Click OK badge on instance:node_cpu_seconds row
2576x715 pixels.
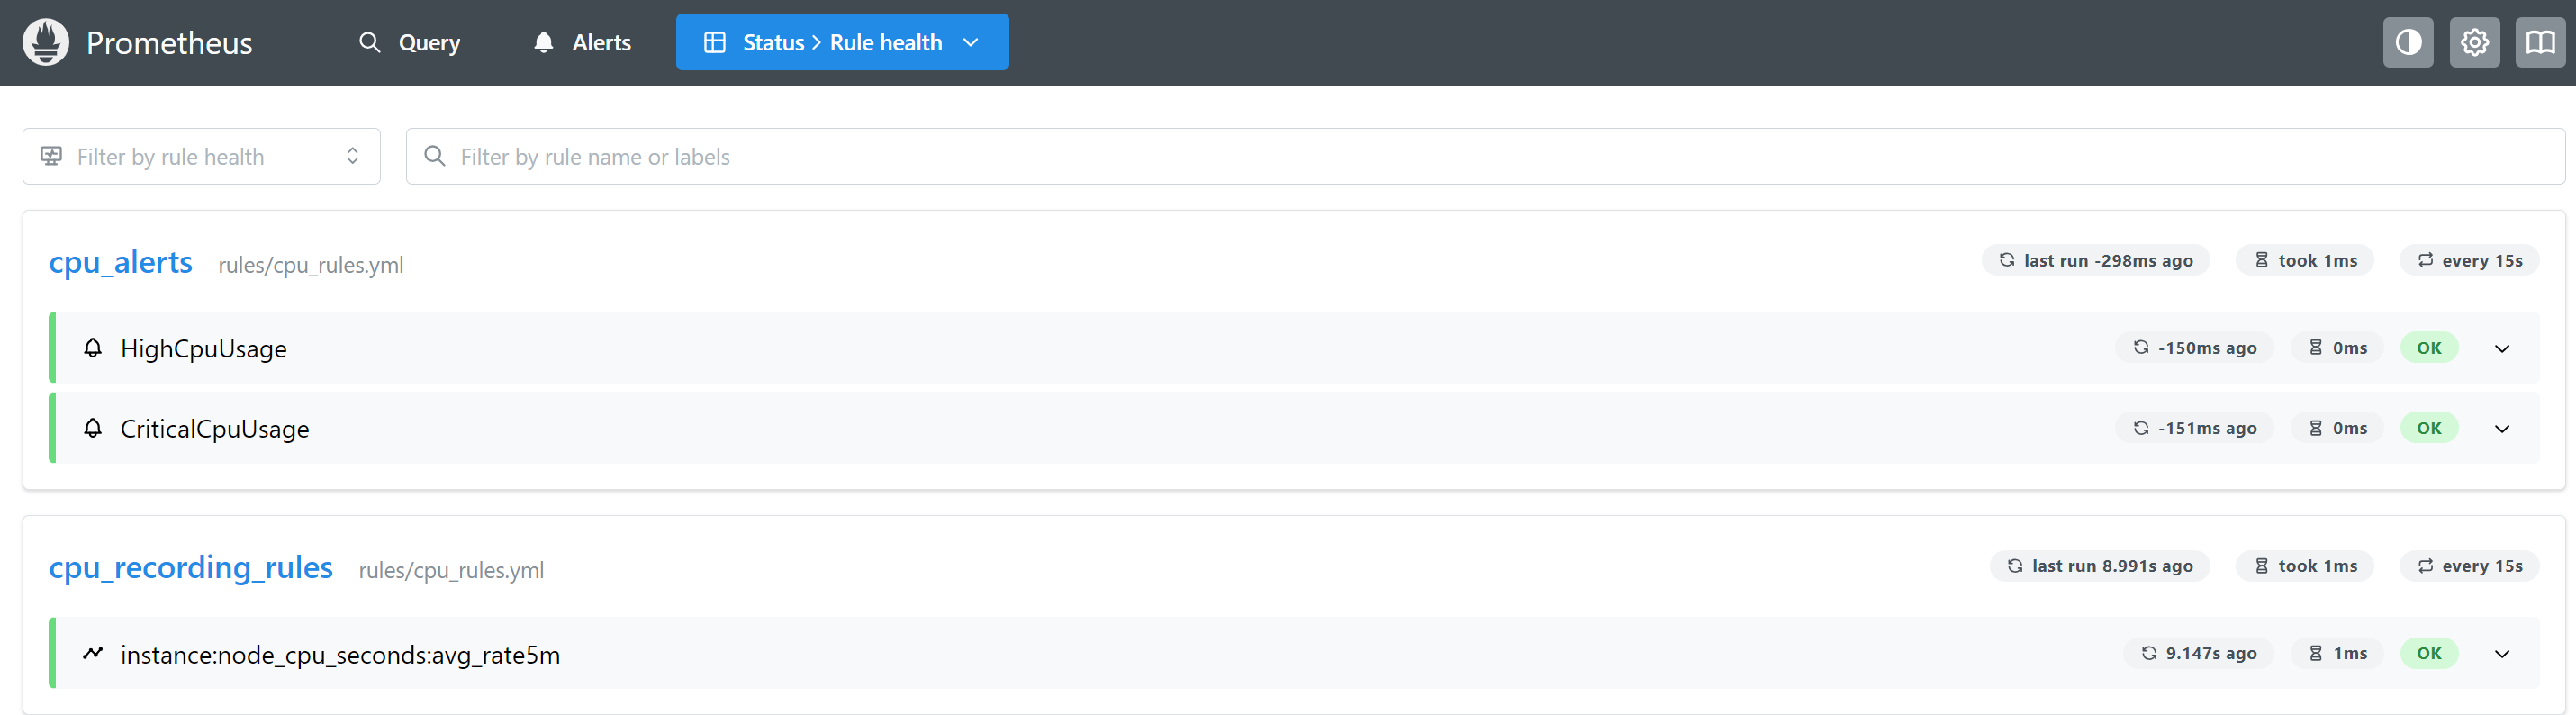[x=2428, y=653]
